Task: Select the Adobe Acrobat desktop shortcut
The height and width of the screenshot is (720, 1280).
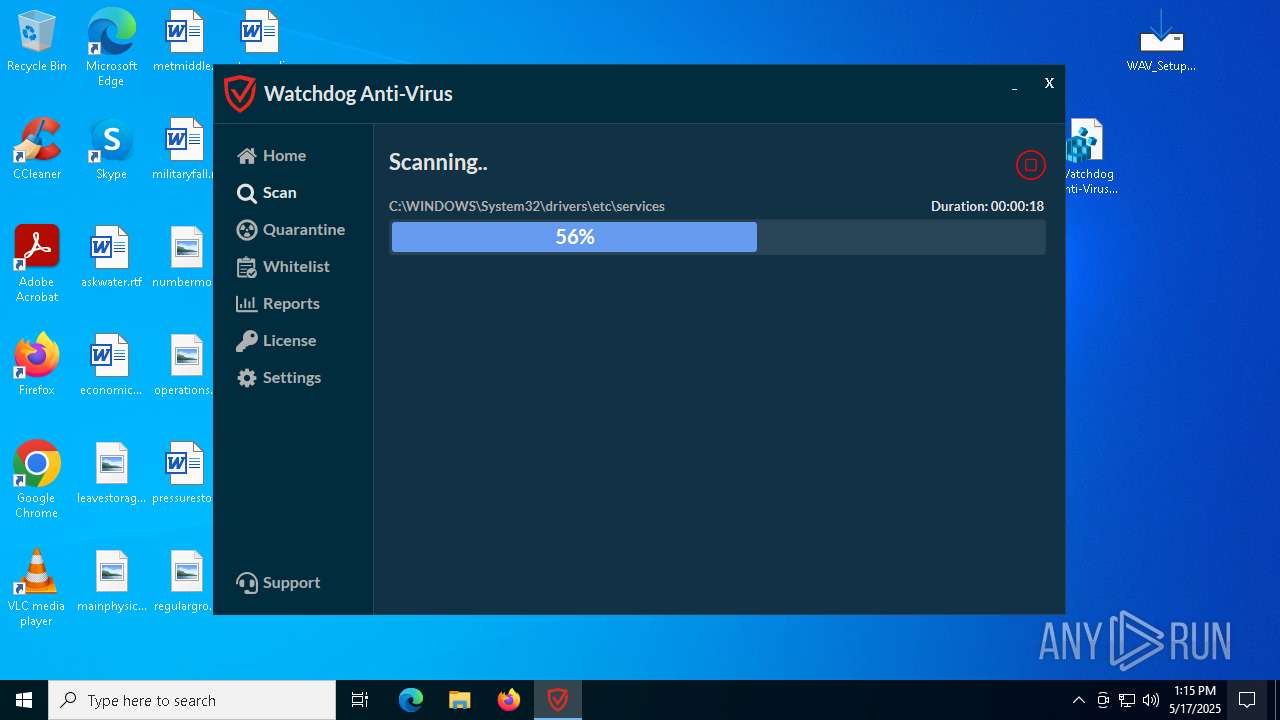Action: tap(37, 264)
